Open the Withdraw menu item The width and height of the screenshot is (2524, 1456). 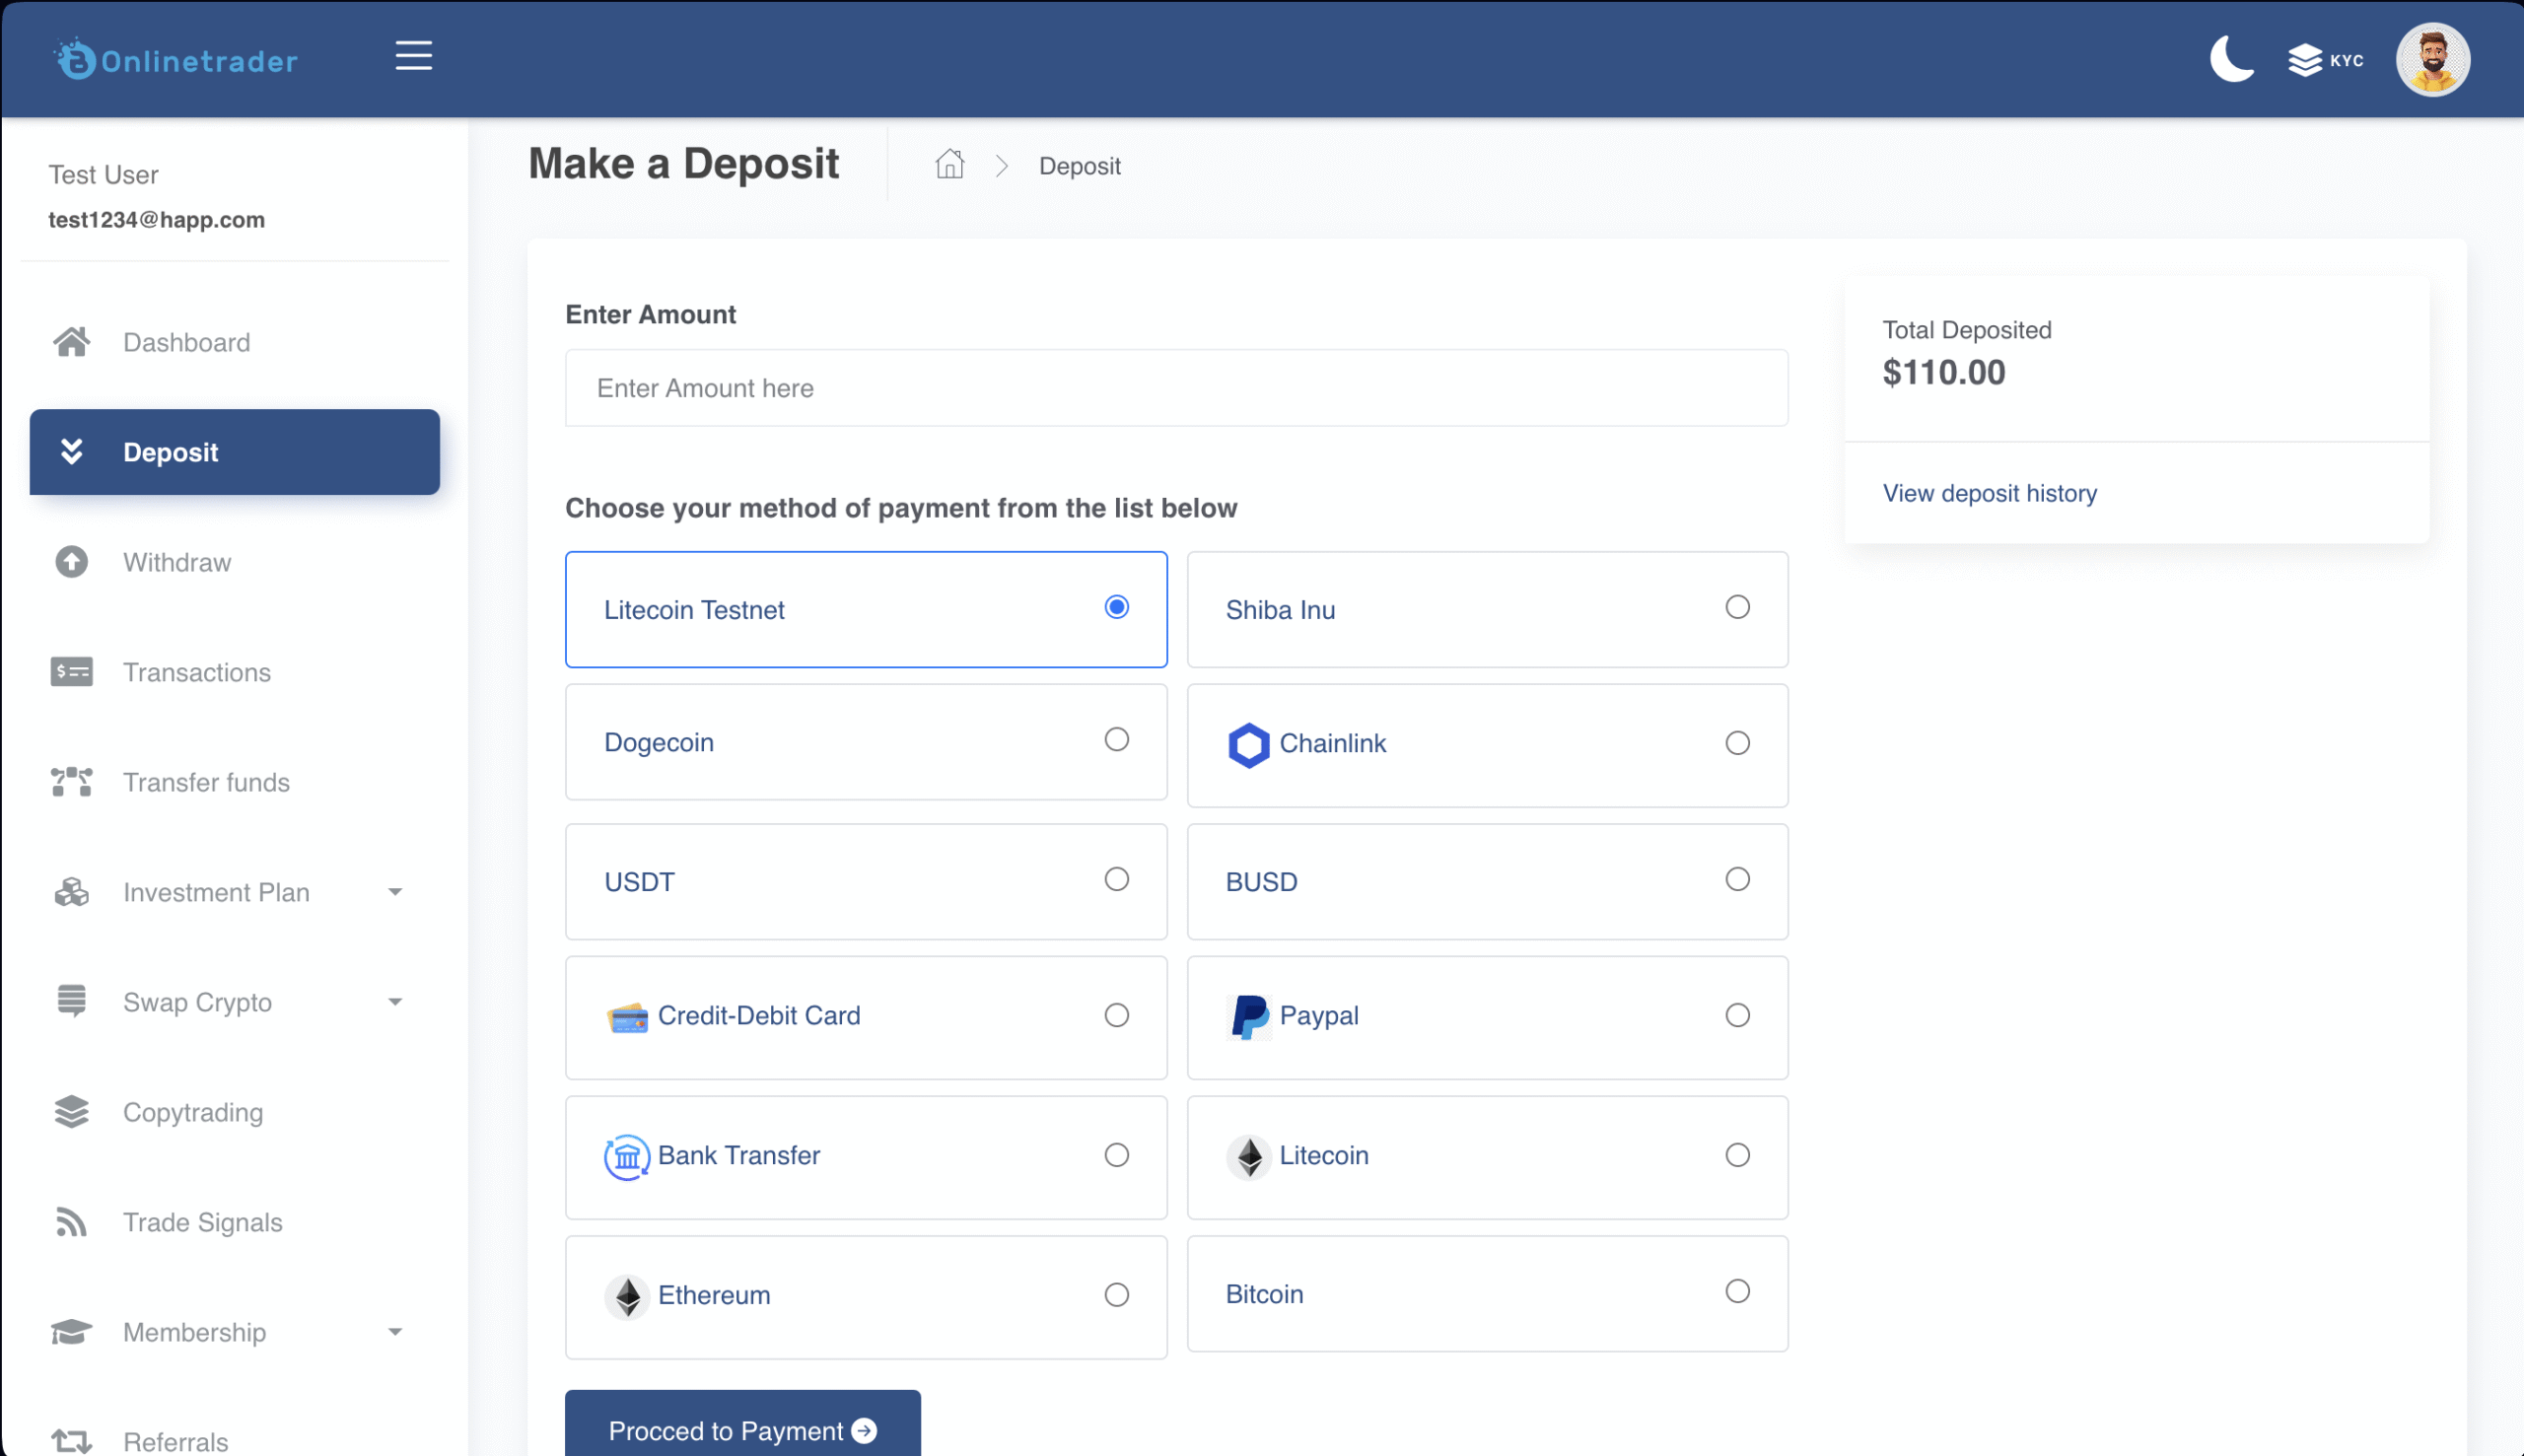pyautogui.click(x=235, y=562)
